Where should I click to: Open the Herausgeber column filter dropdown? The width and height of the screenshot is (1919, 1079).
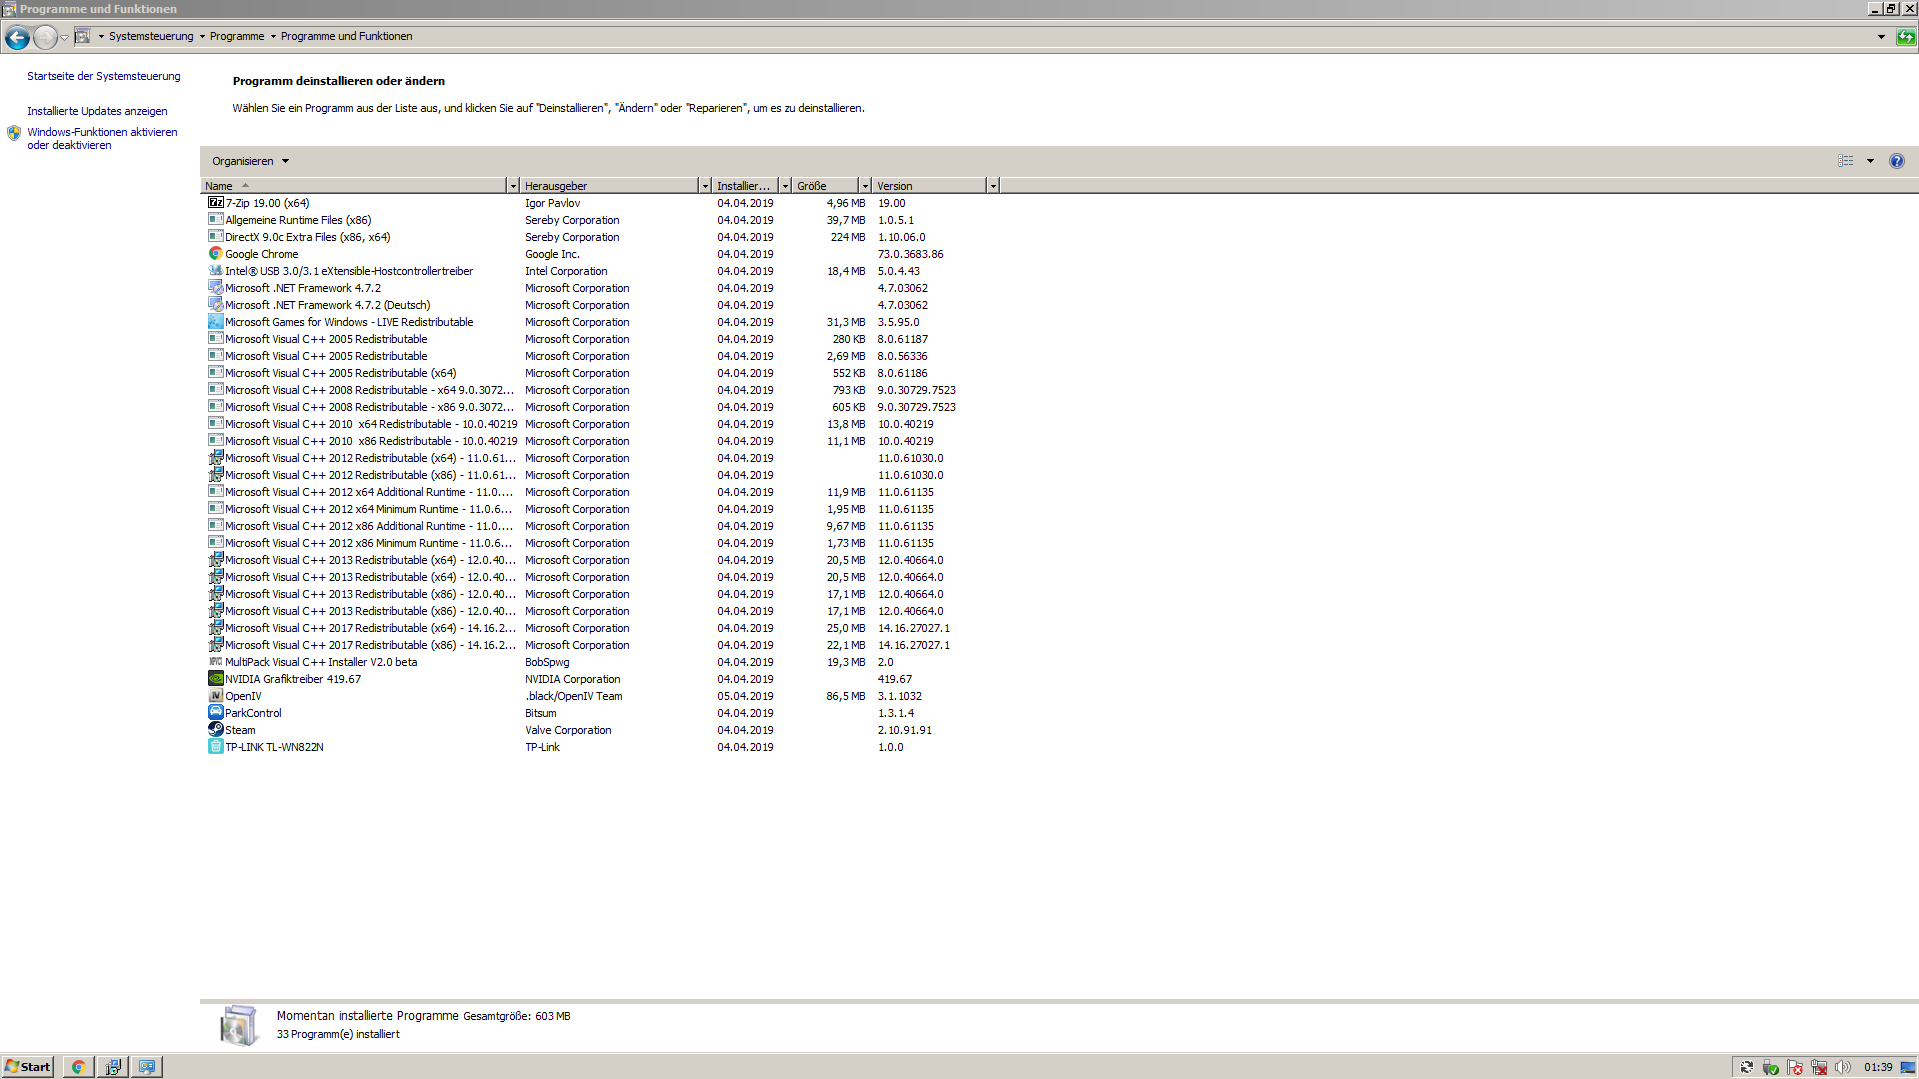(705, 186)
